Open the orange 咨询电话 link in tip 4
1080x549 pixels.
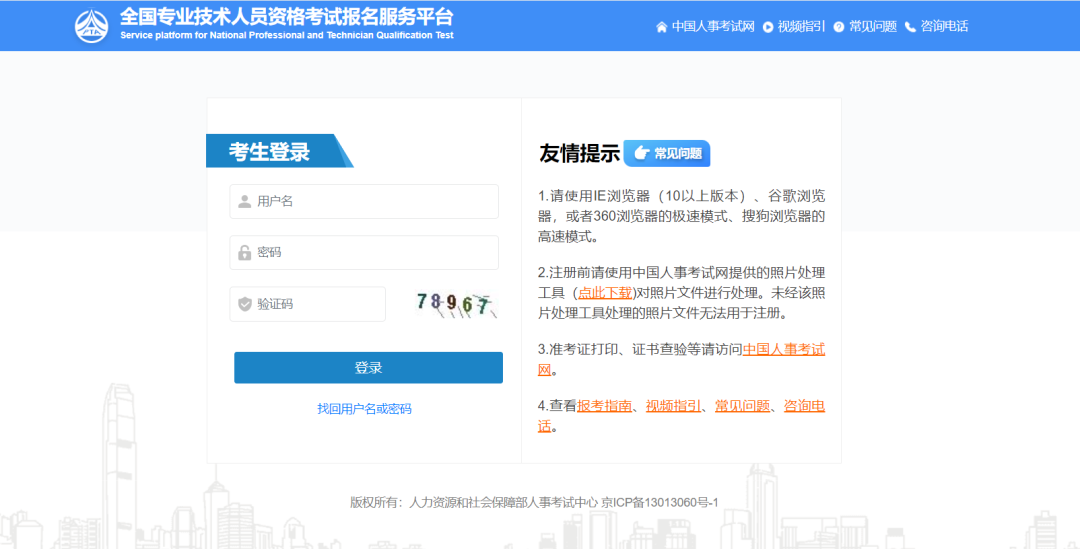click(804, 406)
